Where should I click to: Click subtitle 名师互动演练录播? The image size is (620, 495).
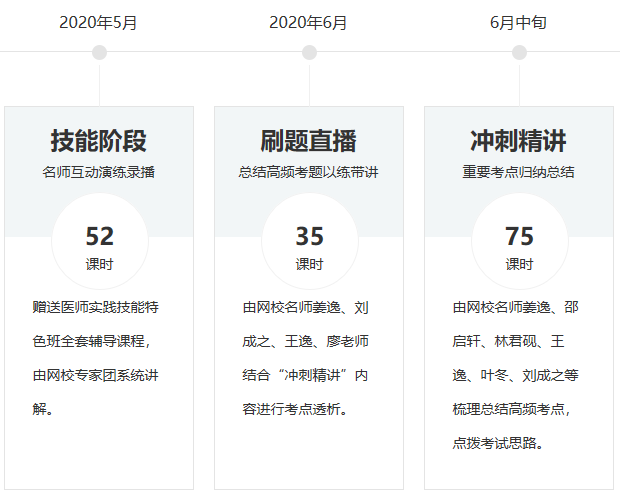click(x=99, y=172)
